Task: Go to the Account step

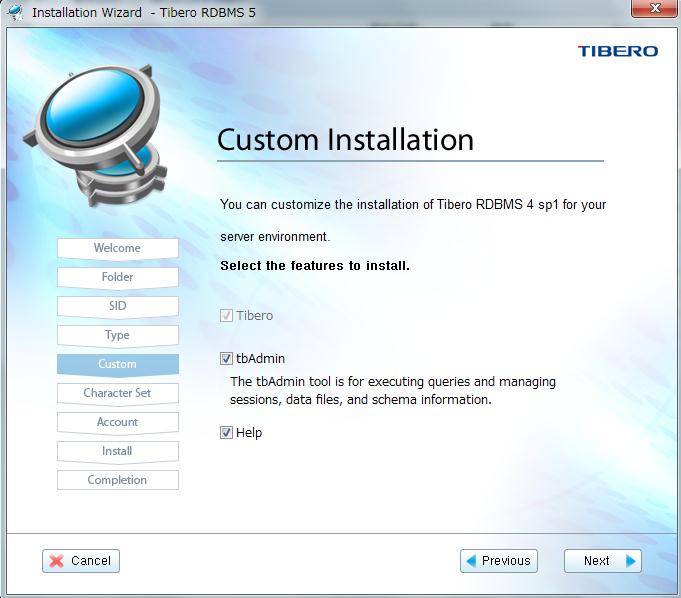Action: click(x=118, y=422)
